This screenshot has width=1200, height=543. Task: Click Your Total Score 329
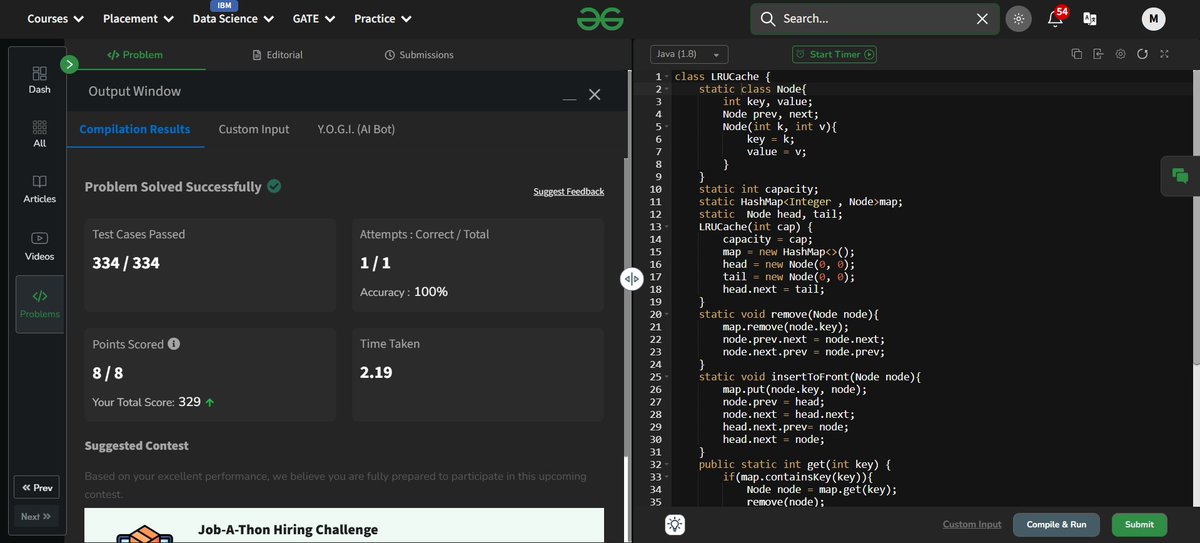154,402
